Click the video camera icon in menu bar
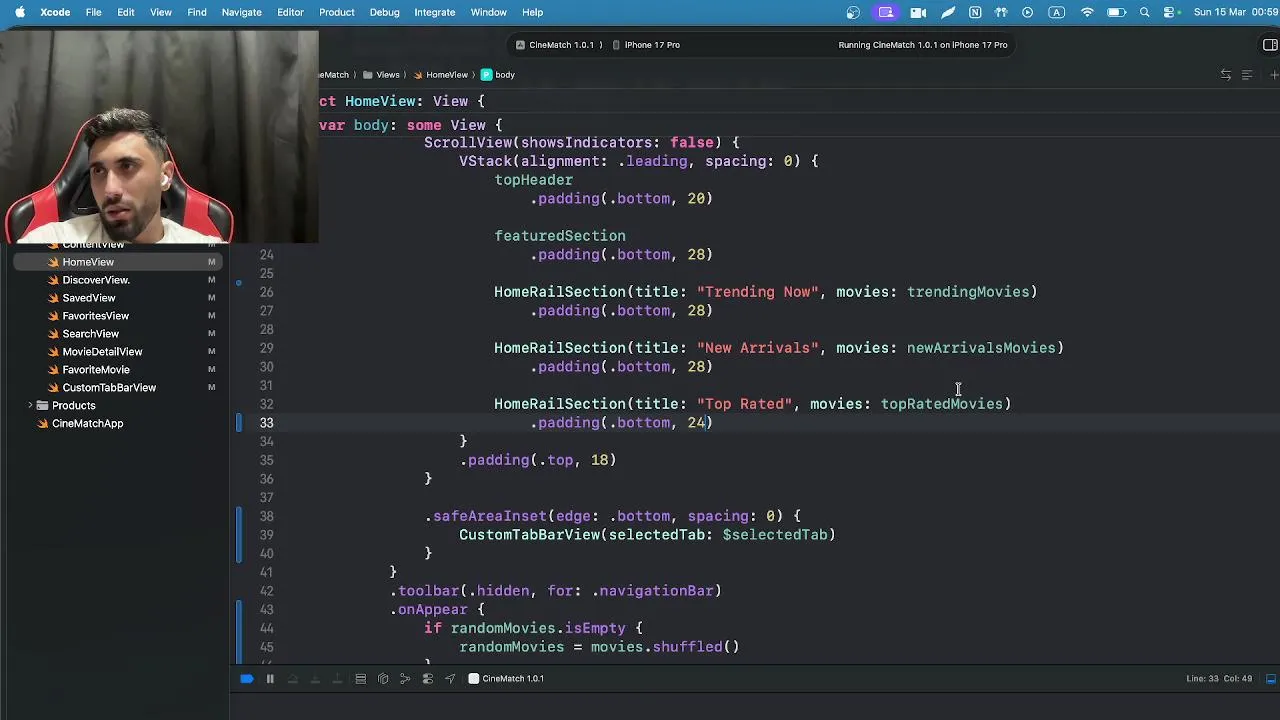The width and height of the screenshot is (1280, 720). pos(918,12)
